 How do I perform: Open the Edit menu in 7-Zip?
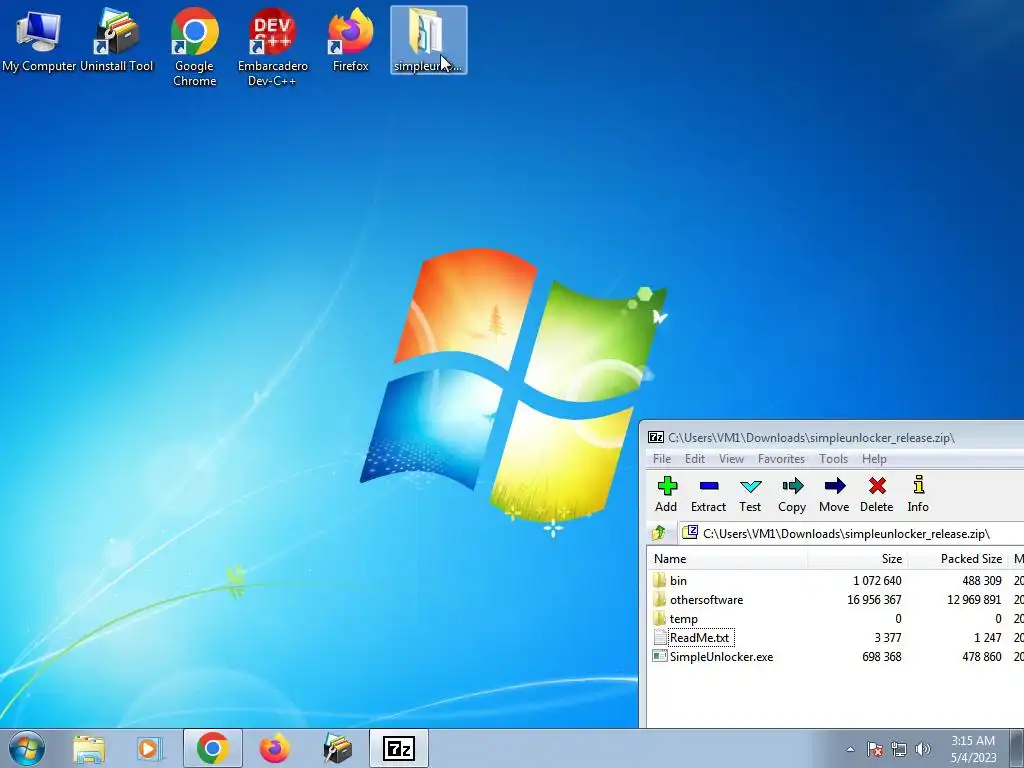[695, 459]
